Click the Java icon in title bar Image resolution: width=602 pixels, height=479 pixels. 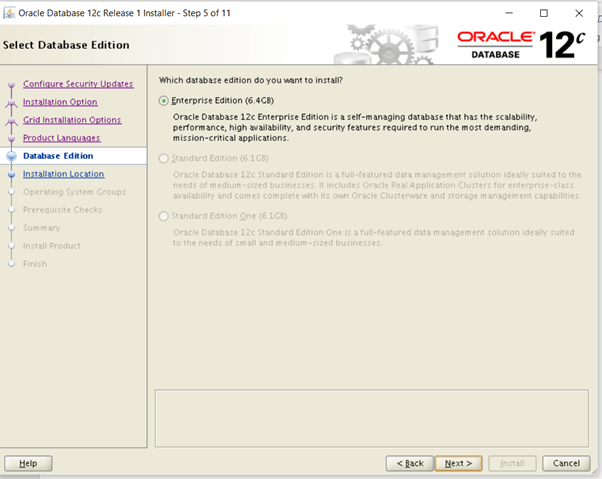coord(11,13)
